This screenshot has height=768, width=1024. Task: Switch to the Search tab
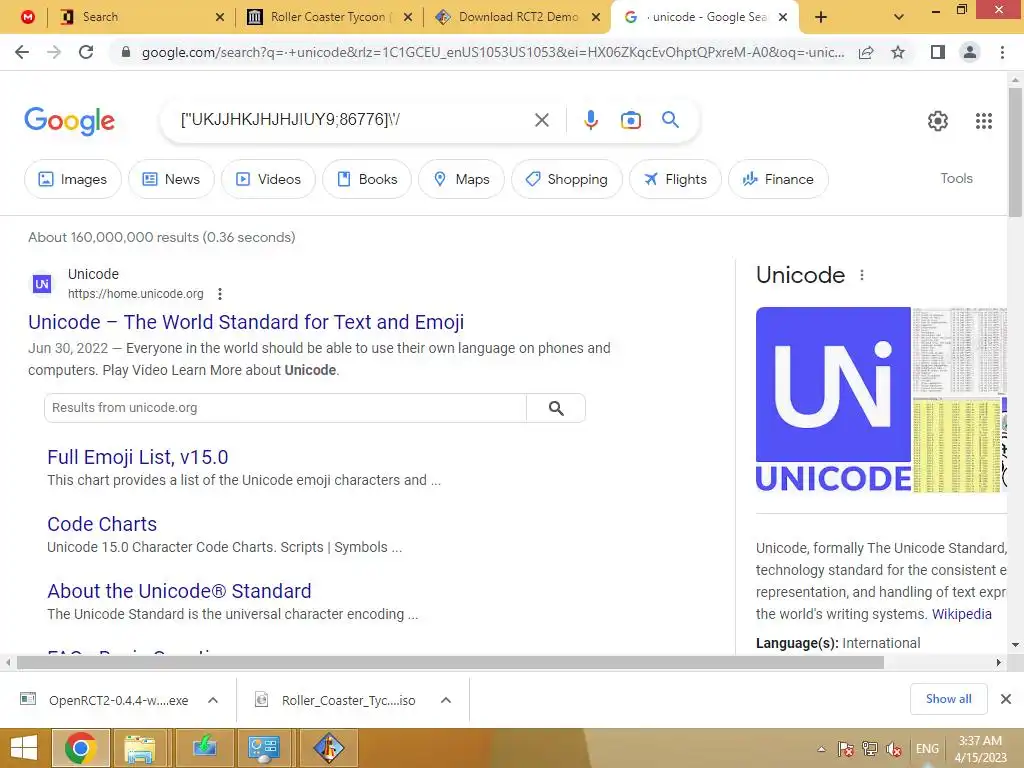click(x=142, y=18)
